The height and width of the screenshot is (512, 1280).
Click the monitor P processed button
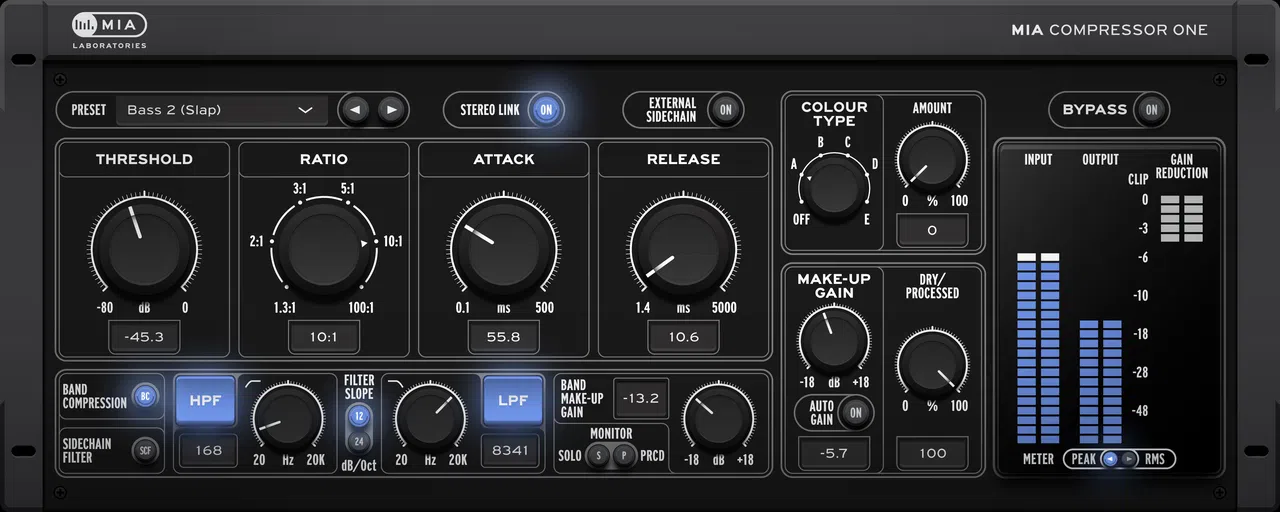[x=624, y=455]
